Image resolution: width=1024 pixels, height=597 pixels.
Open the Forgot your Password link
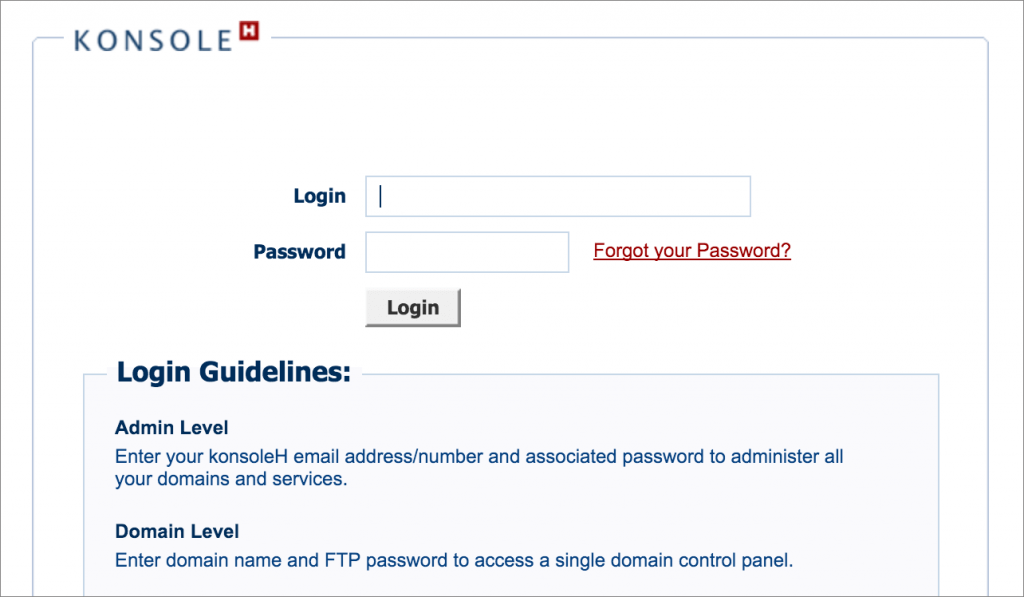coord(692,251)
